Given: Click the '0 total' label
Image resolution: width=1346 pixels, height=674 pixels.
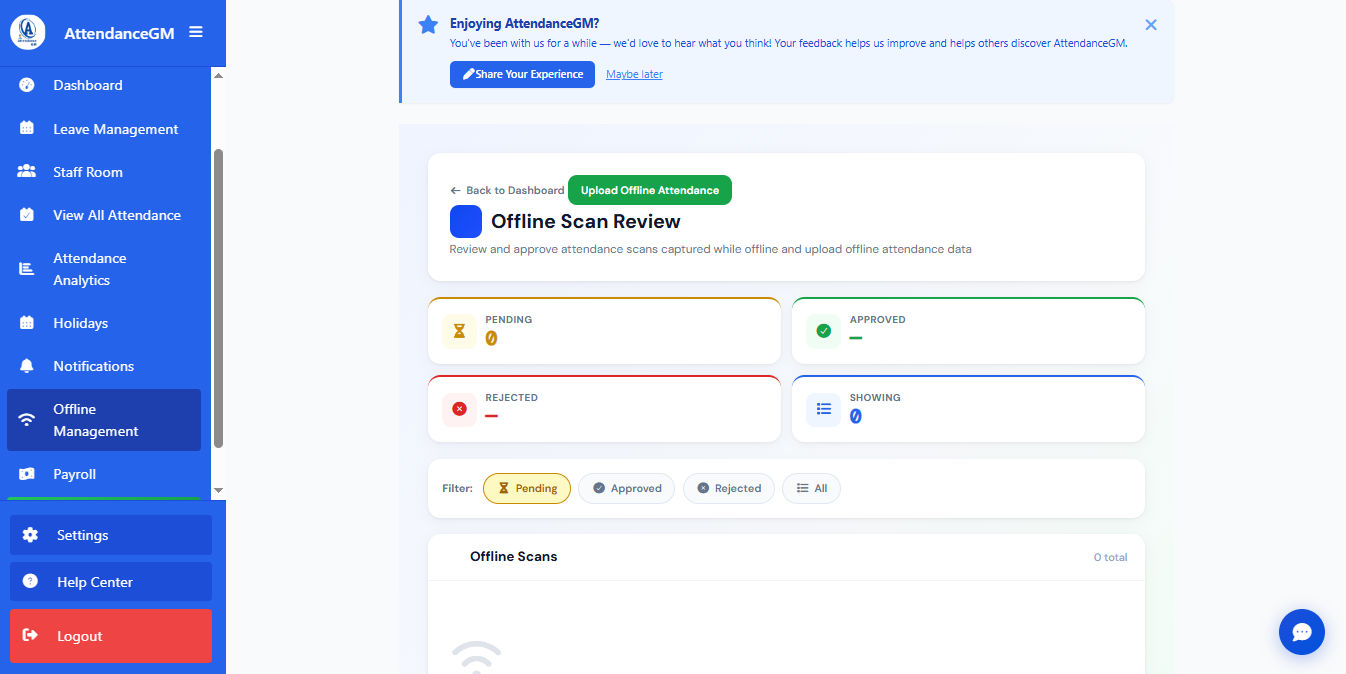Looking at the screenshot, I should [x=1110, y=557].
